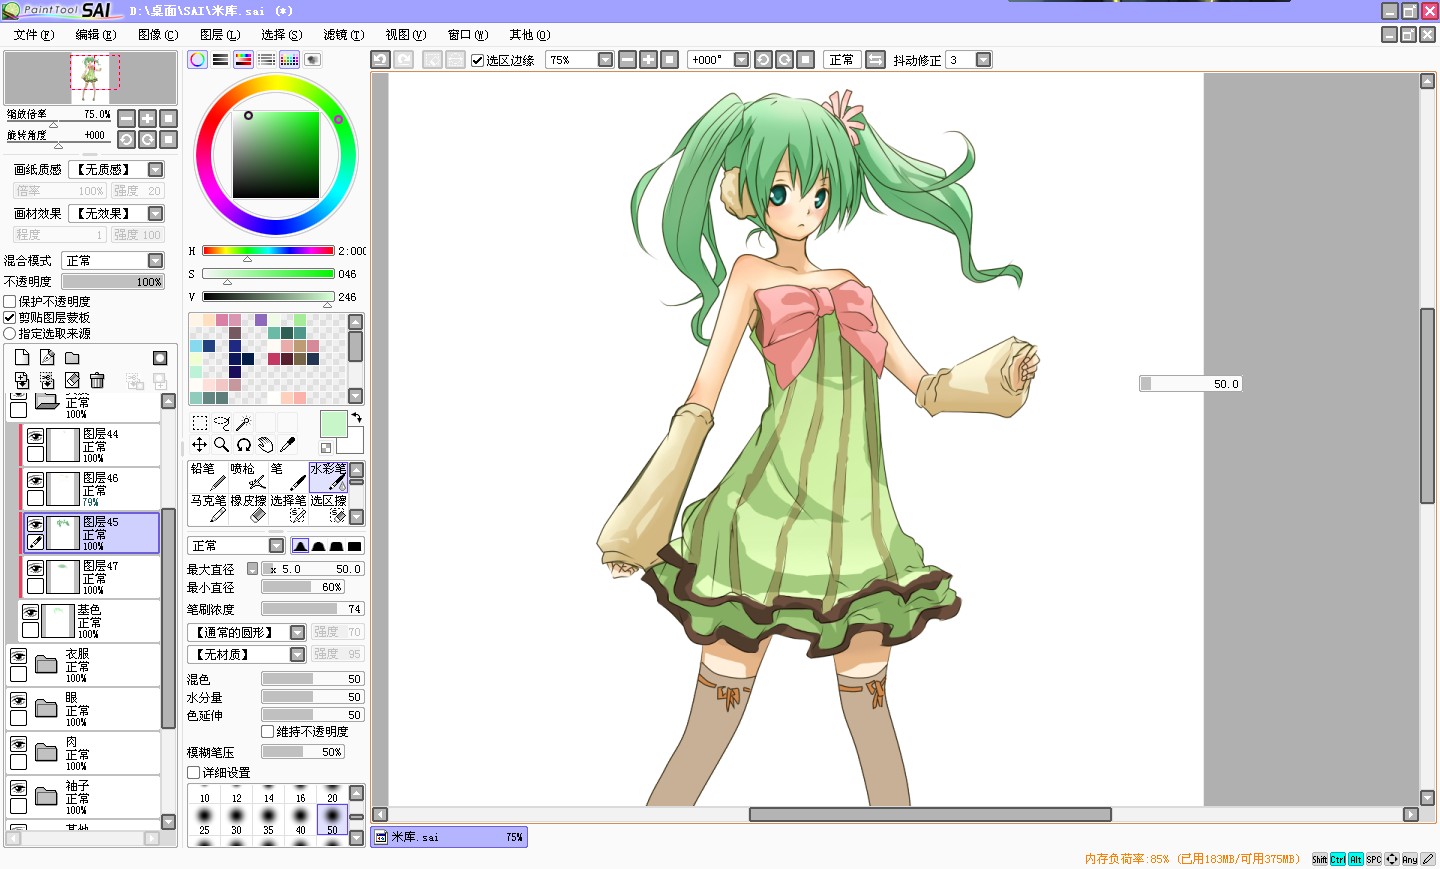Select the 衣服 layer folder
The image size is (1440, 869).
pyautogui.click(x=84, y=665)
